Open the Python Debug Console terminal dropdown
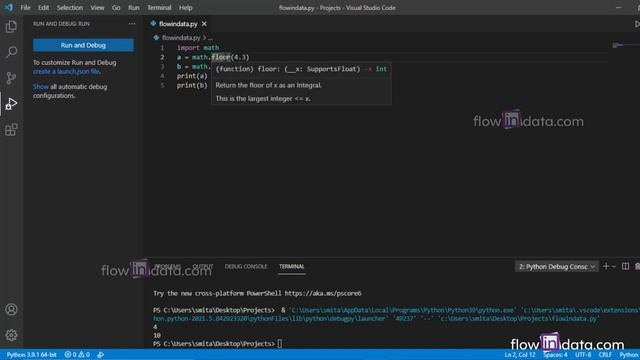 click(x=557, y=267)
